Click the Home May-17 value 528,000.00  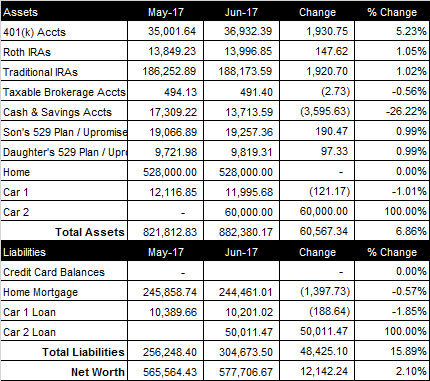click(x=170, y=172)
